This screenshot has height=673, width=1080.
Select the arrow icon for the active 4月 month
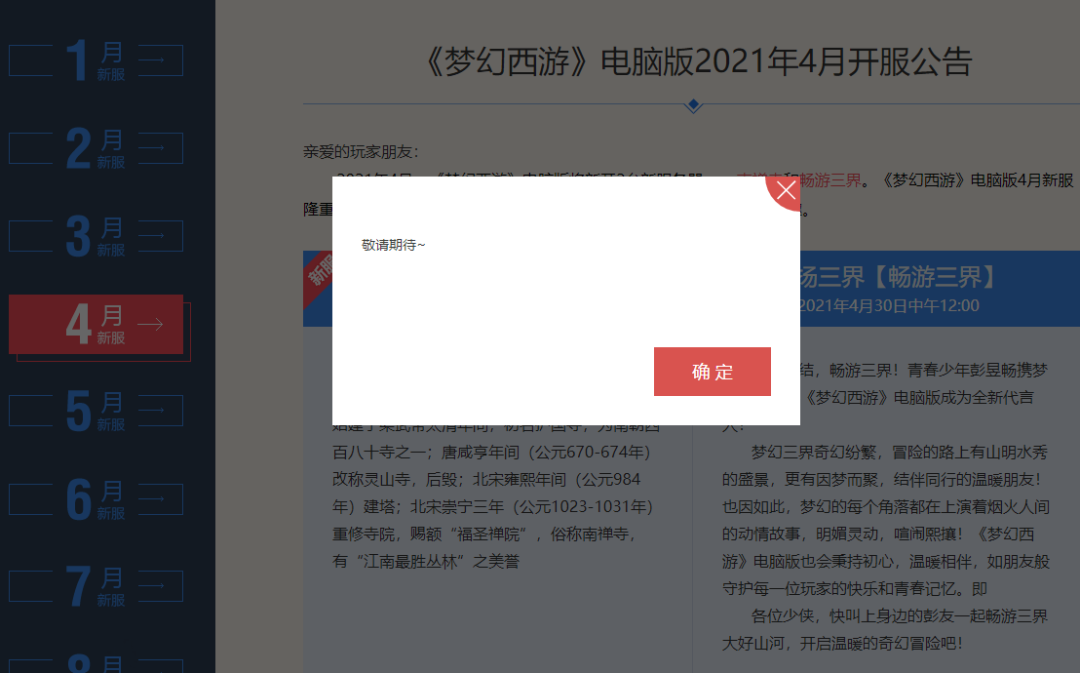152,324
